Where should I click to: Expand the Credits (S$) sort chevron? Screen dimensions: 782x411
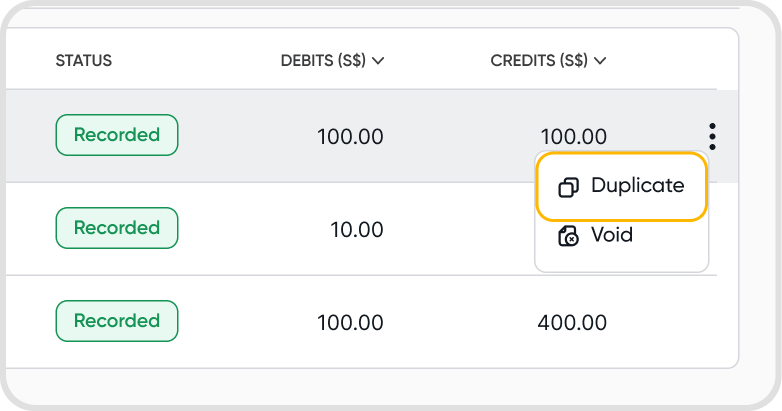click(600, 61)
